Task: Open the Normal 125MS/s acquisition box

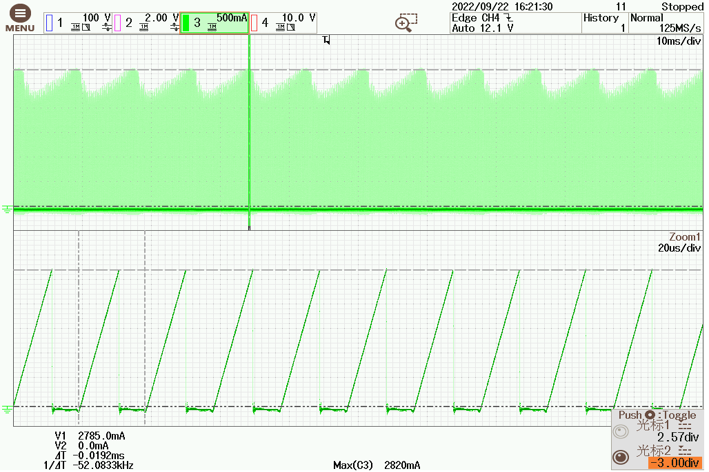Action: (666, 23)
